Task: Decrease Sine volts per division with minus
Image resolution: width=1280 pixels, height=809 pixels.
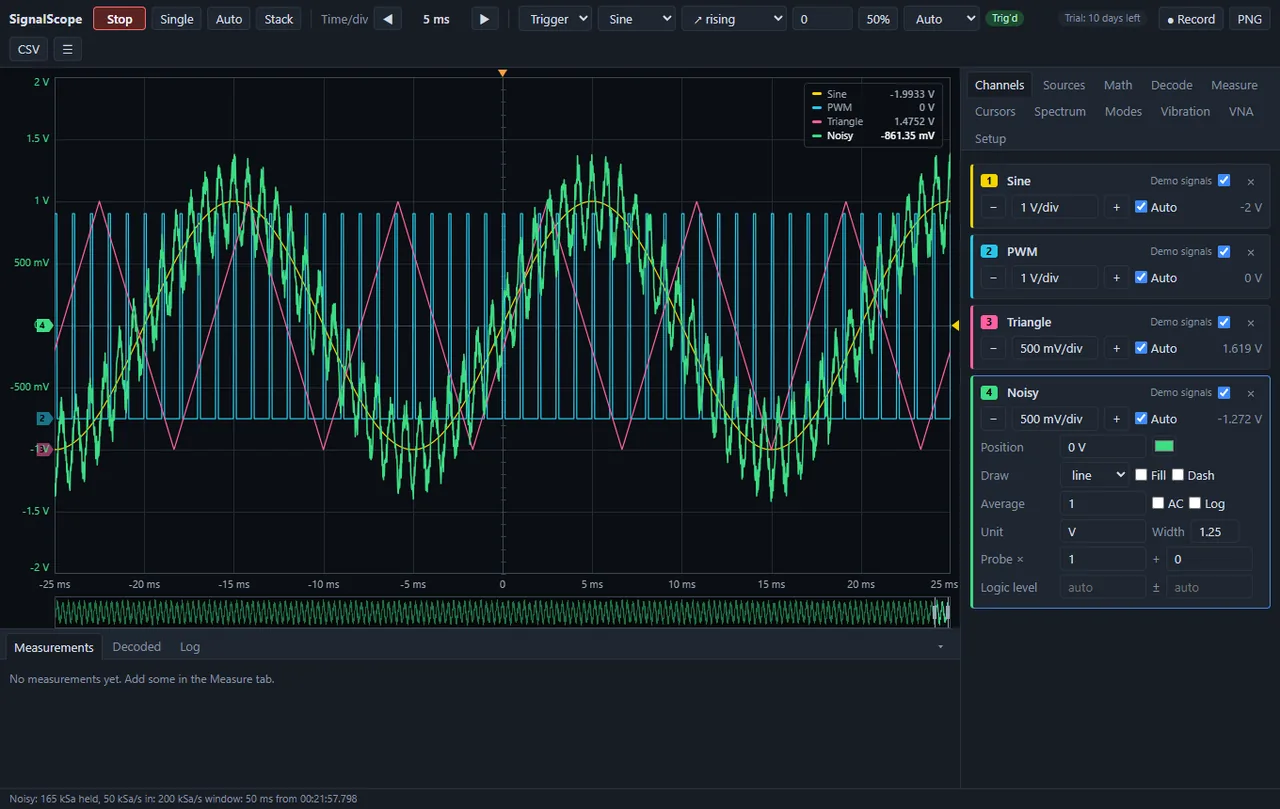Action: pos(992,207)
